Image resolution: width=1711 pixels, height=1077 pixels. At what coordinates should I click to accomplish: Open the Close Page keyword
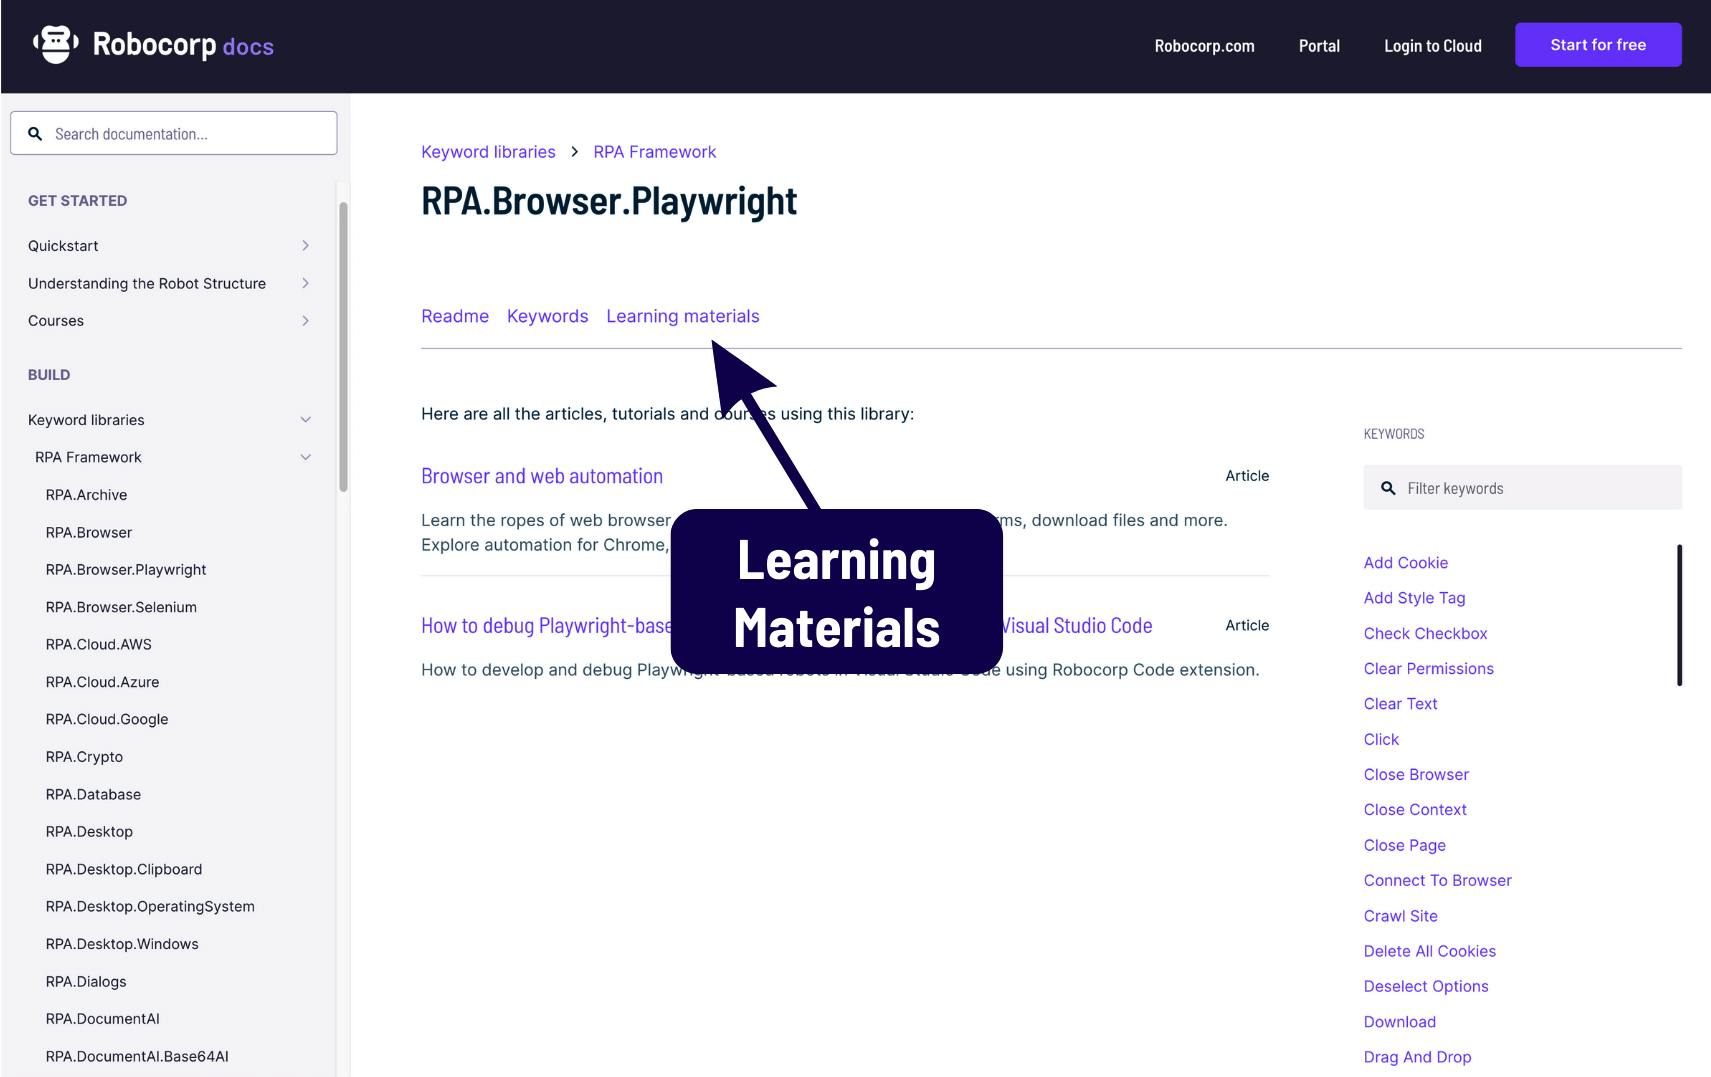tap(1404, 846)
